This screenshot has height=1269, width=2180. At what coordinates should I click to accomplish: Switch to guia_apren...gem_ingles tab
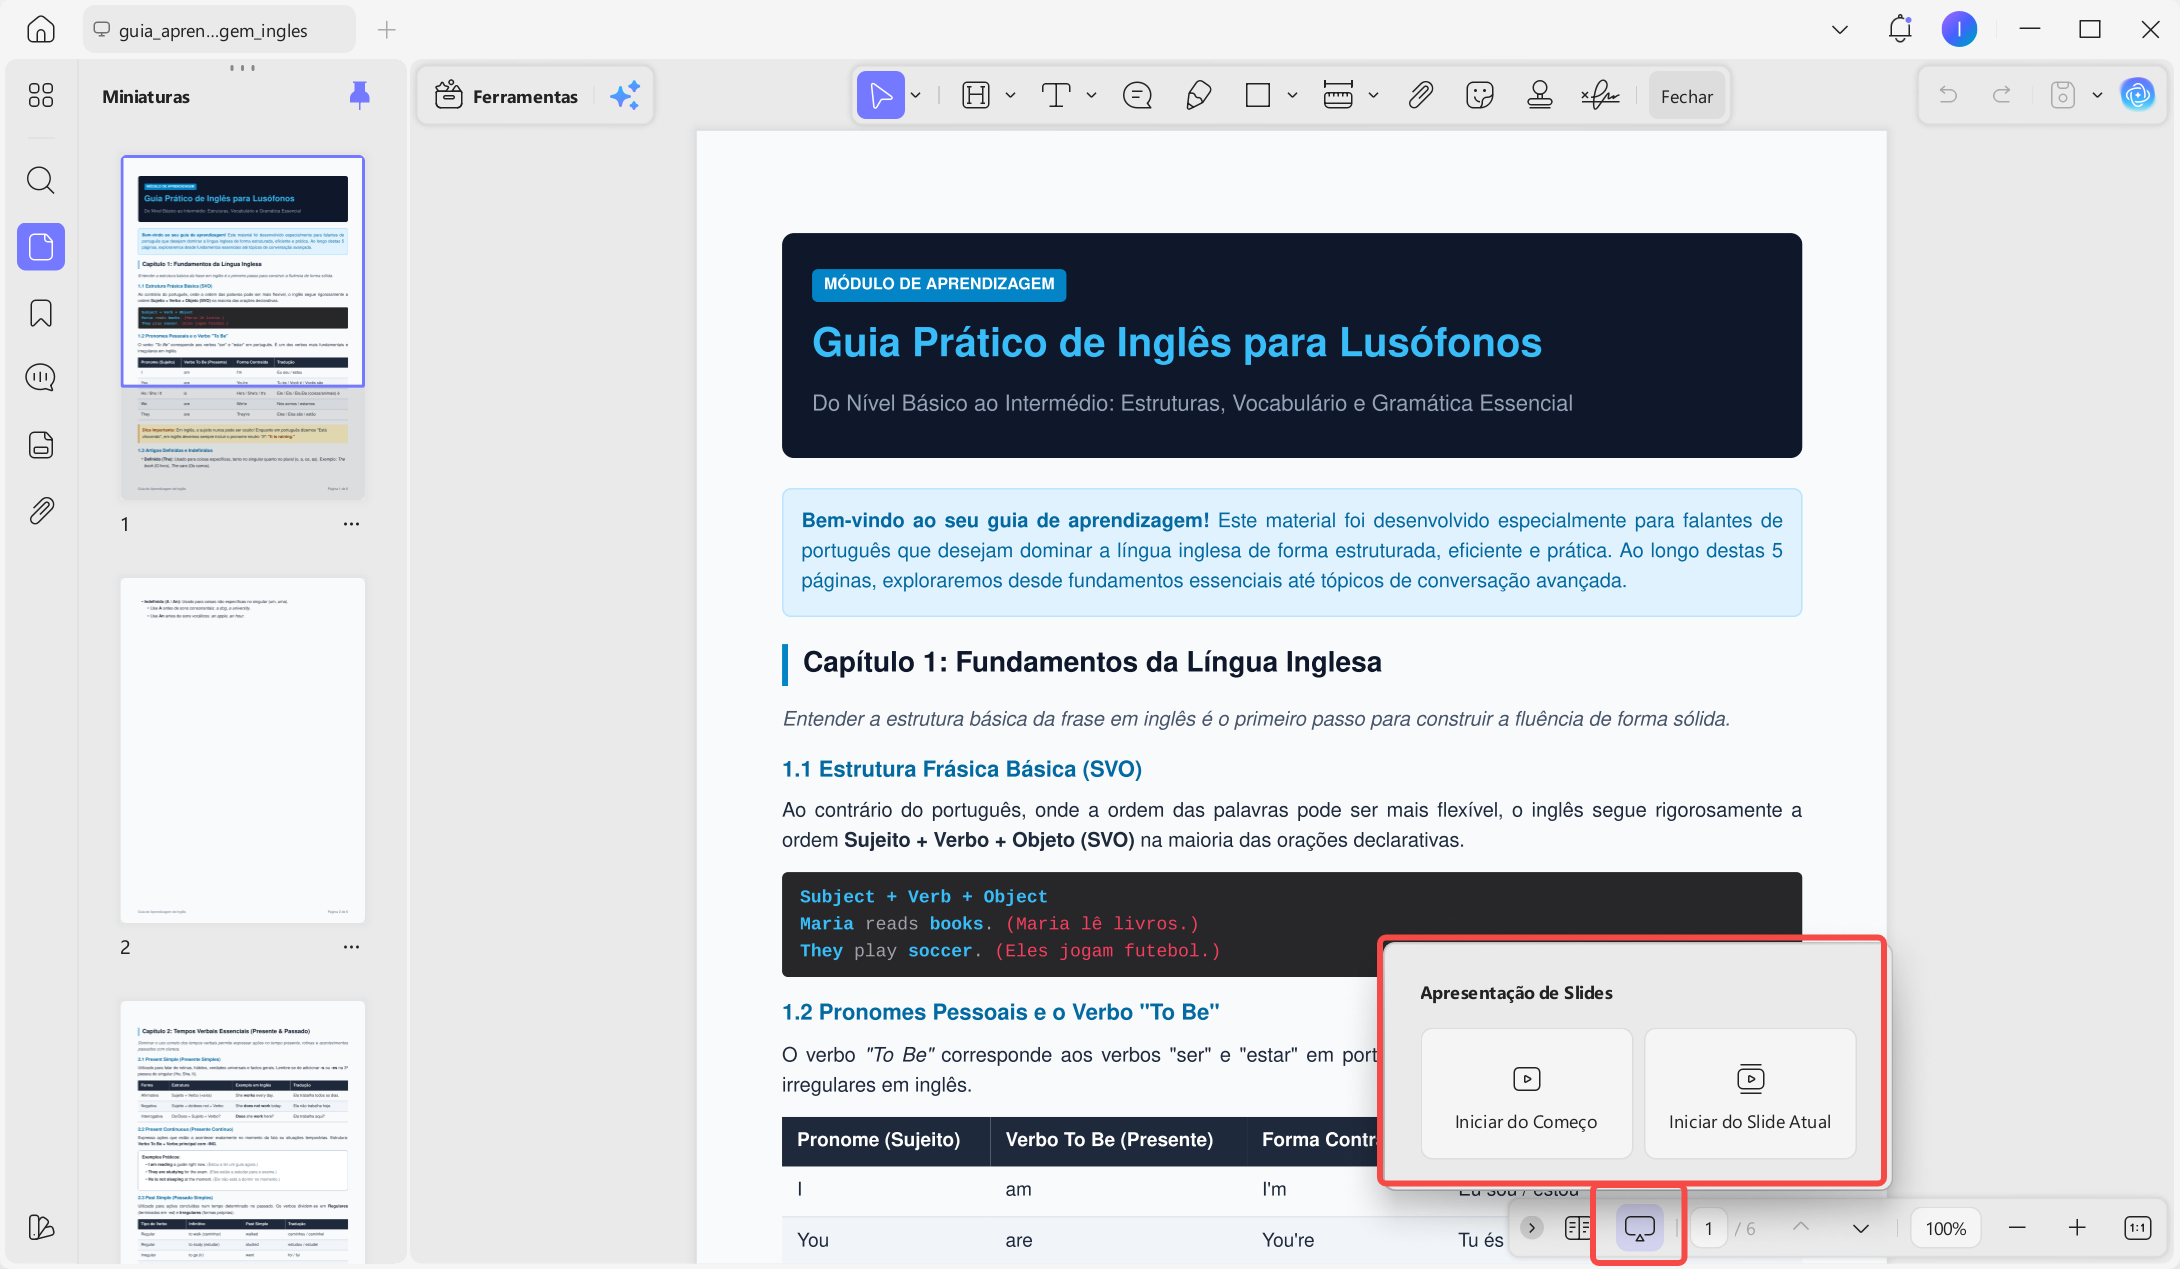(x=218, y=30)
